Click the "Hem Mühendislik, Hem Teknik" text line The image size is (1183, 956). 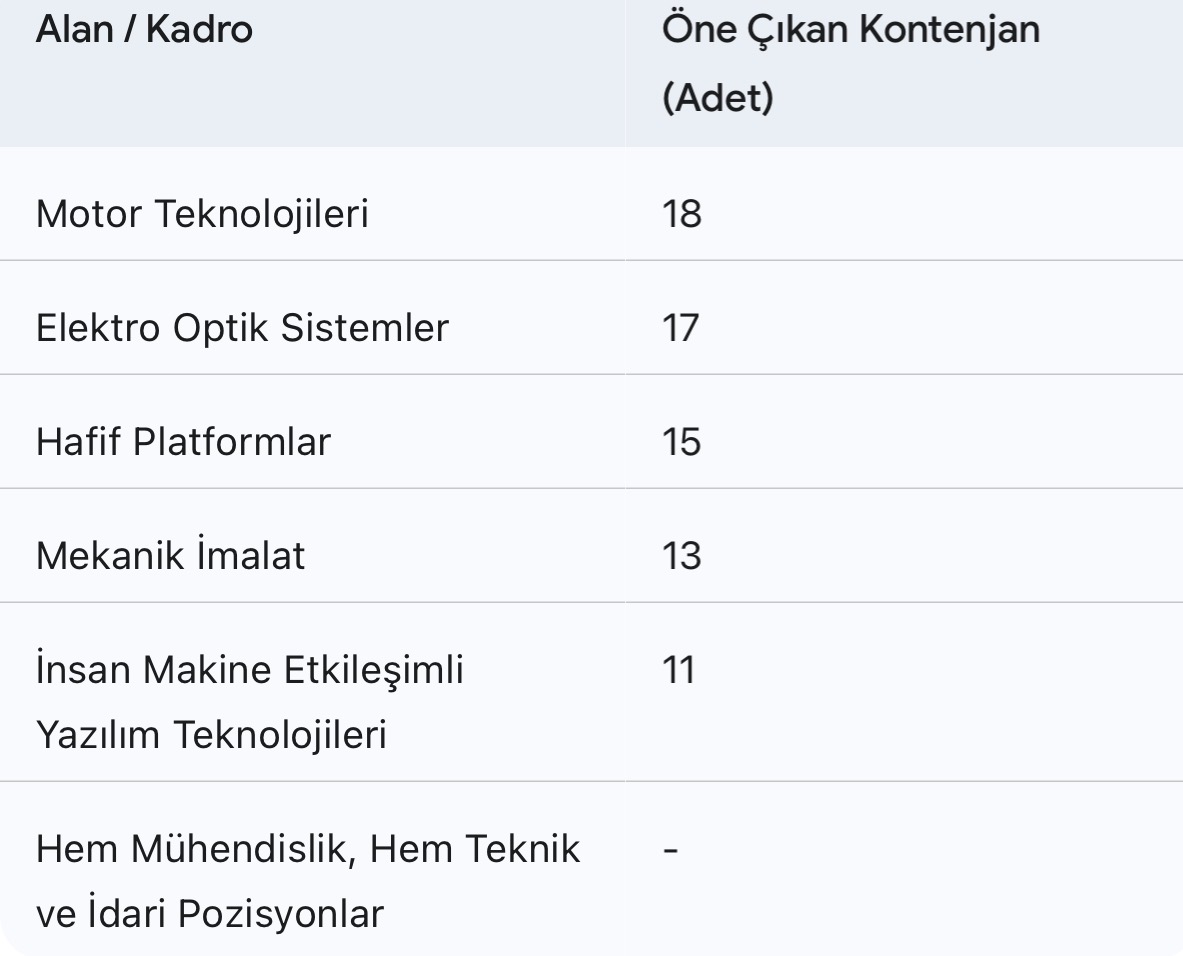coord(308,849)
